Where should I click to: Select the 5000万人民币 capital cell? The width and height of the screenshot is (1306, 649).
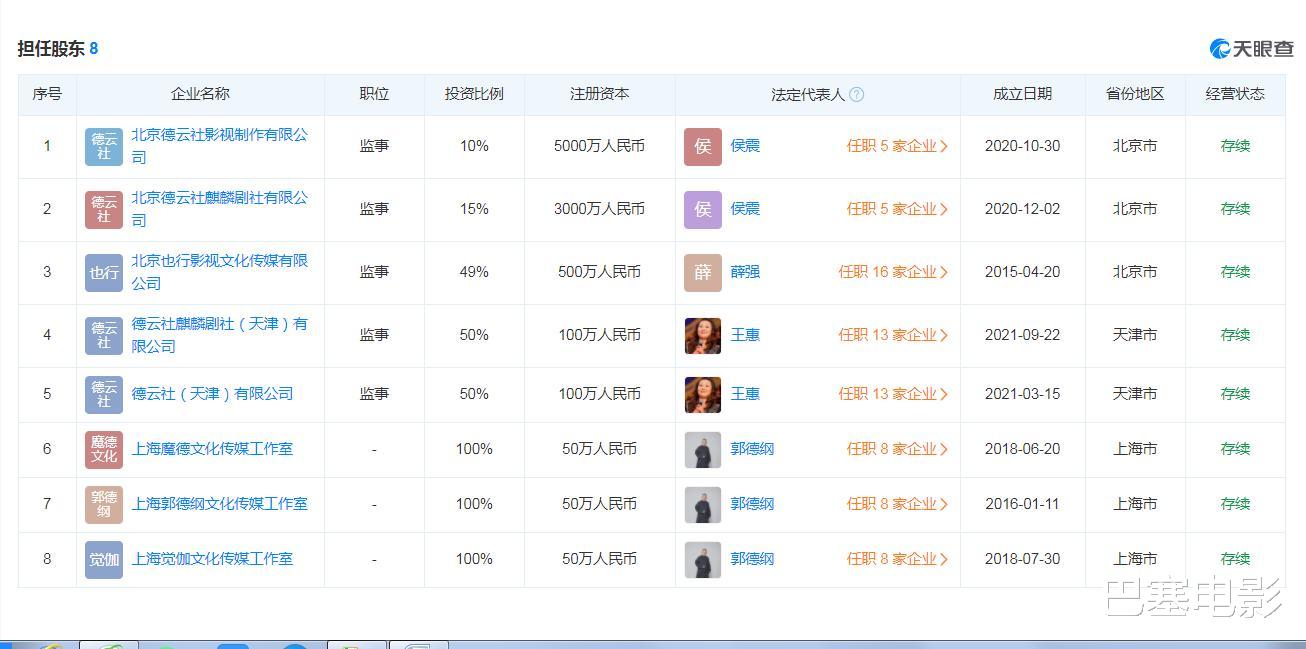[600, 146]
